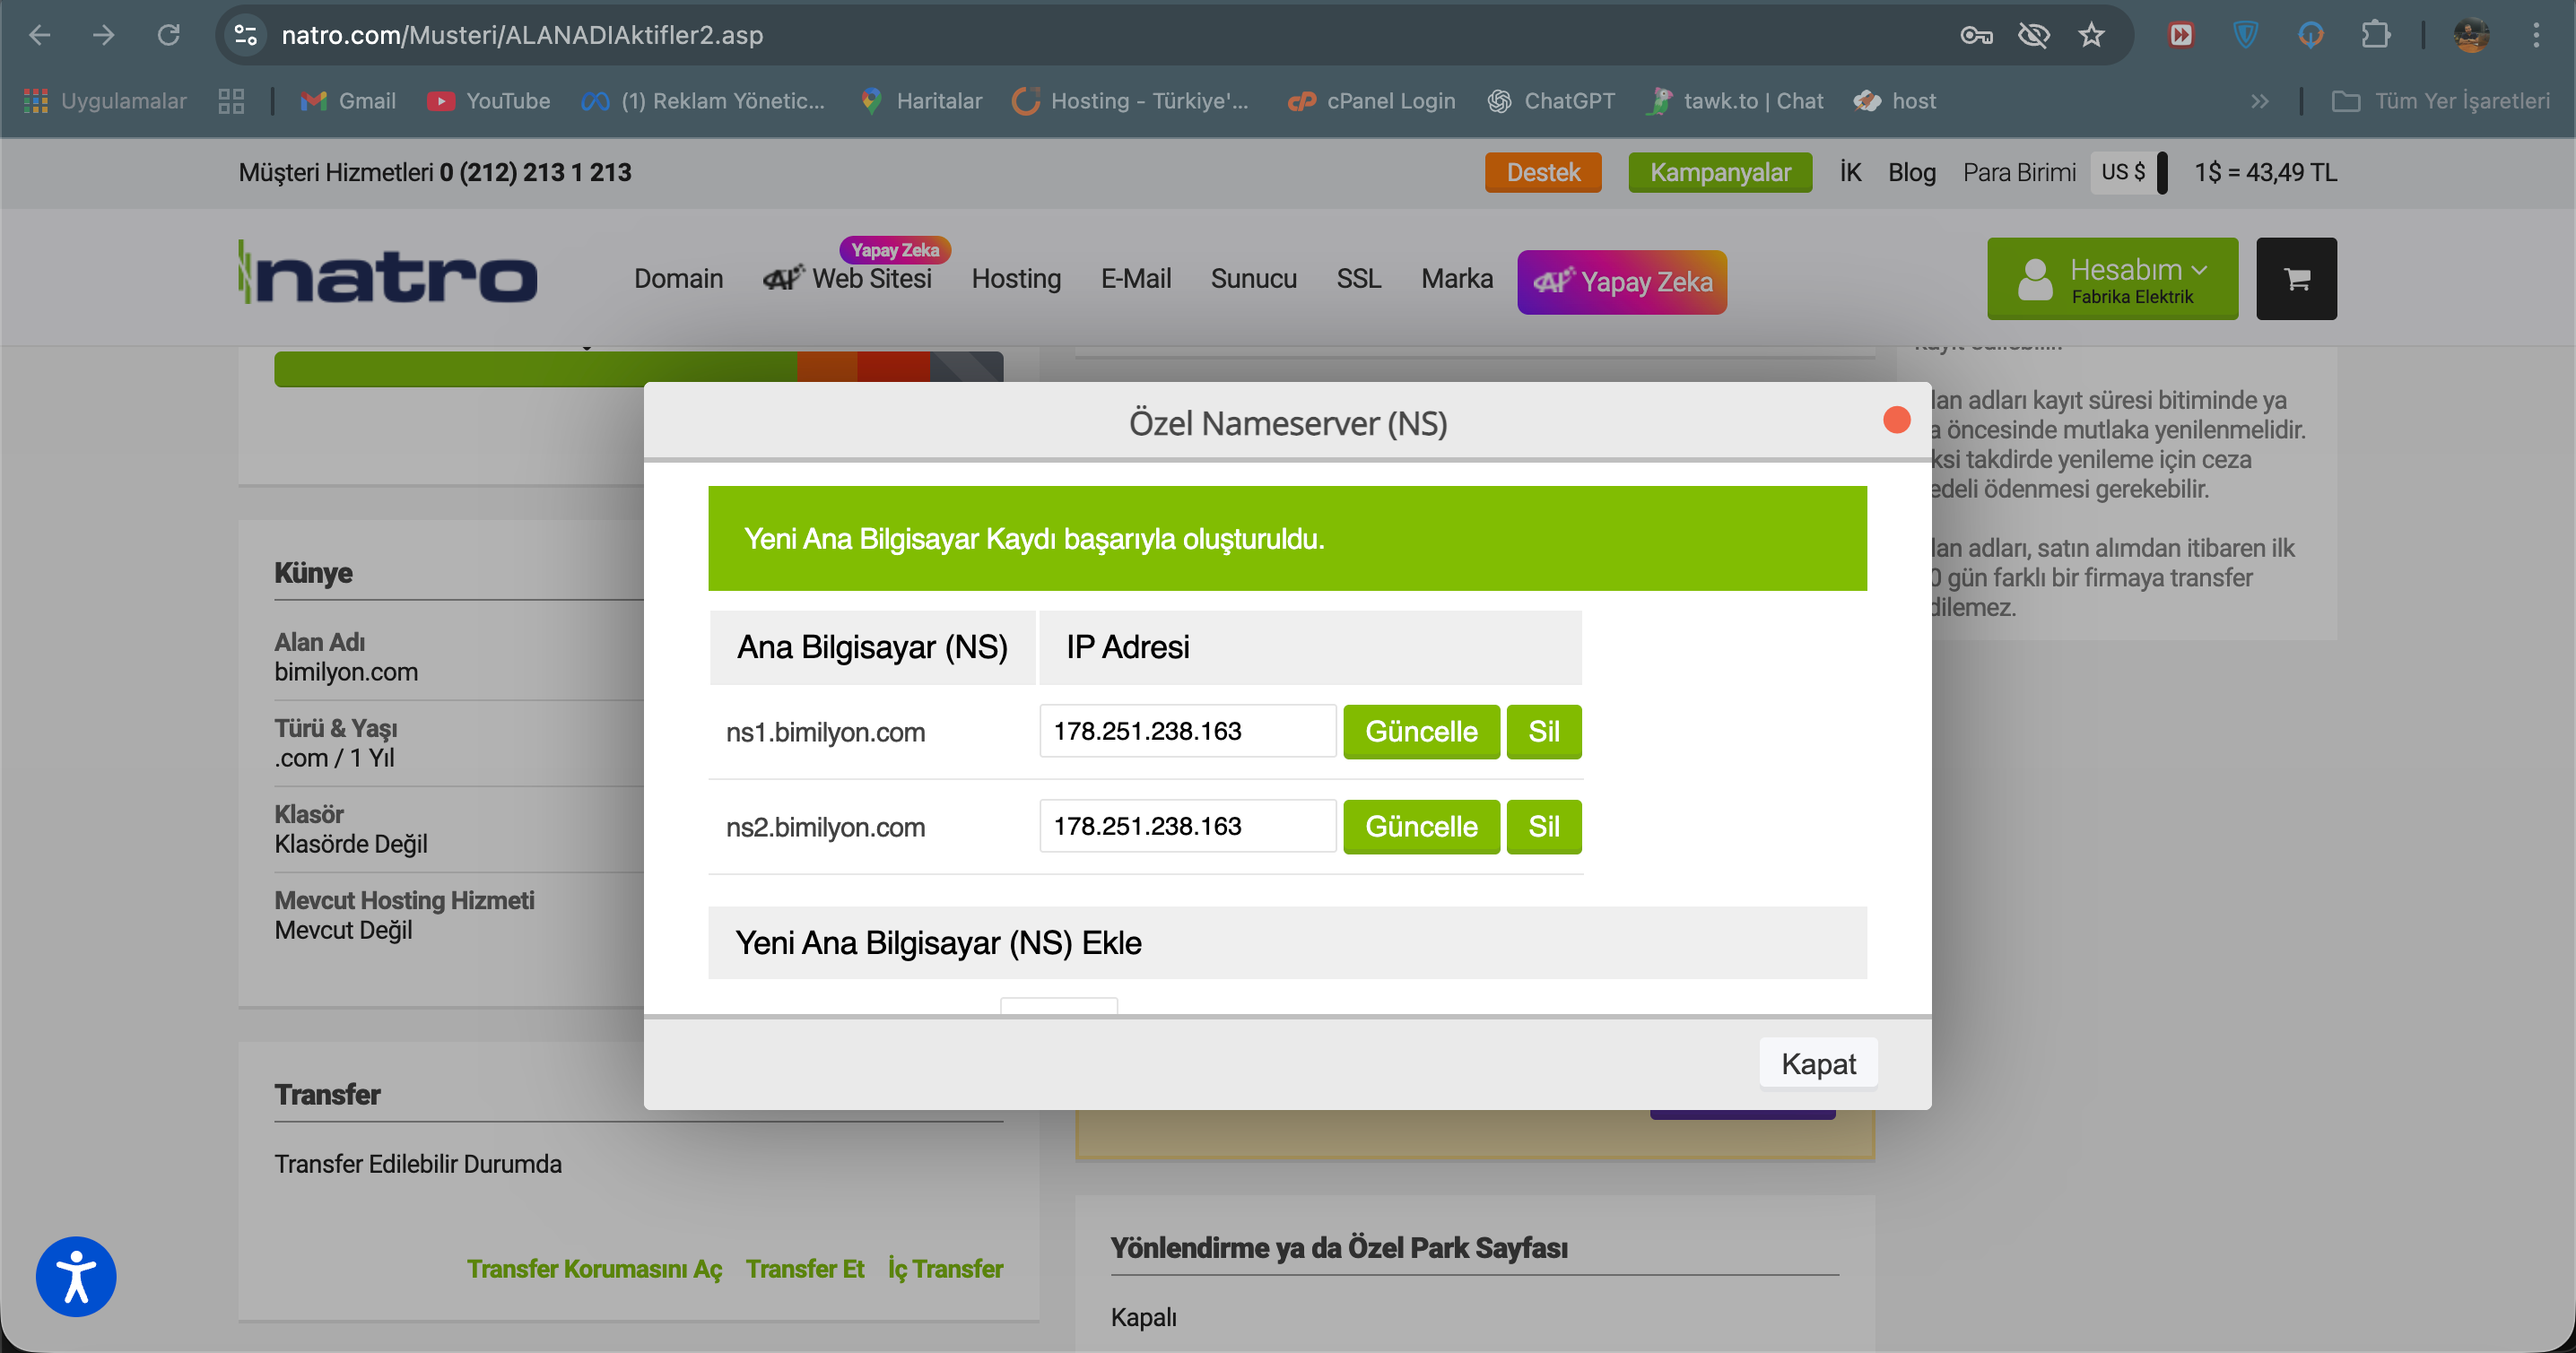
Task: Open the E-Mail menu
Action: pyautogui.click(x=1136, y=278)
